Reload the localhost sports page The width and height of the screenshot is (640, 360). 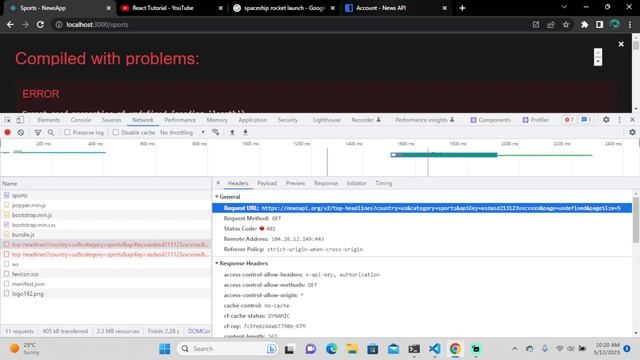tap(40, 24)
